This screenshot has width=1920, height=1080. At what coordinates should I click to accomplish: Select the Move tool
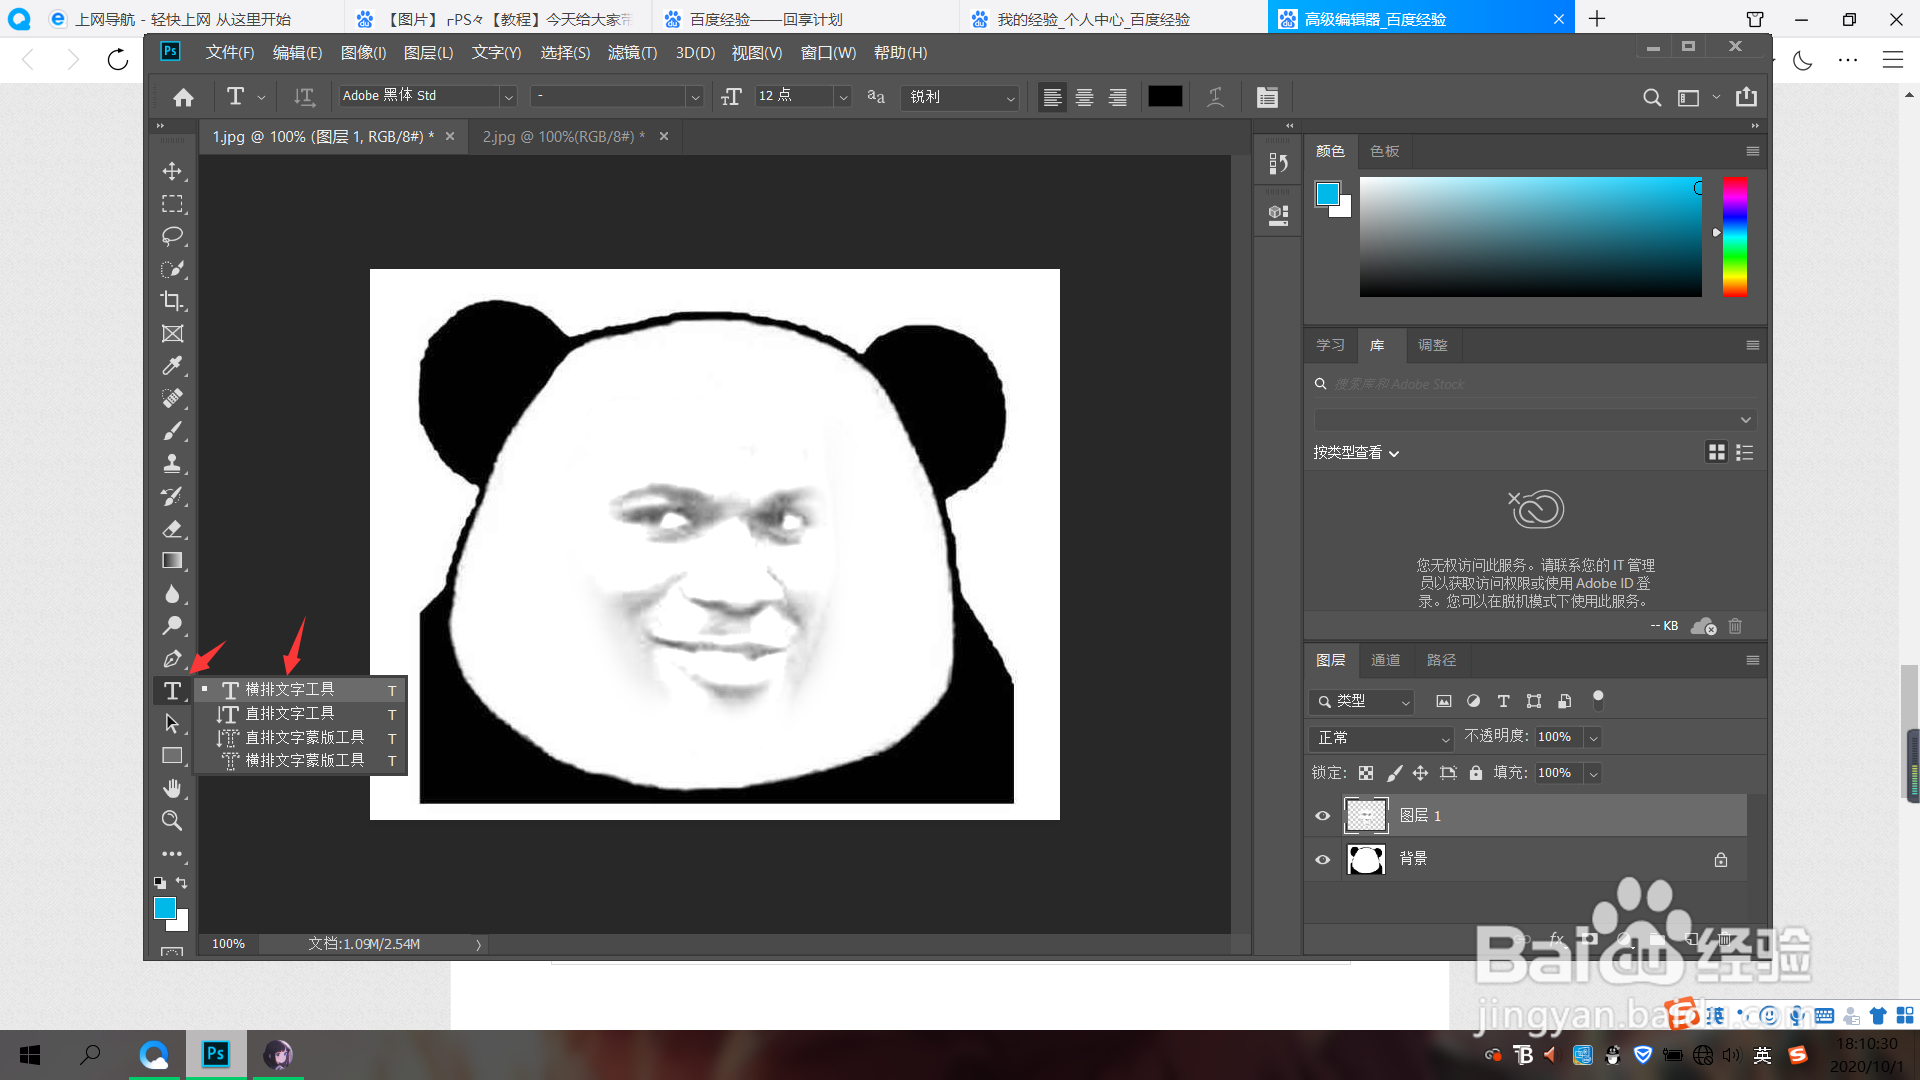click(172, 171)
